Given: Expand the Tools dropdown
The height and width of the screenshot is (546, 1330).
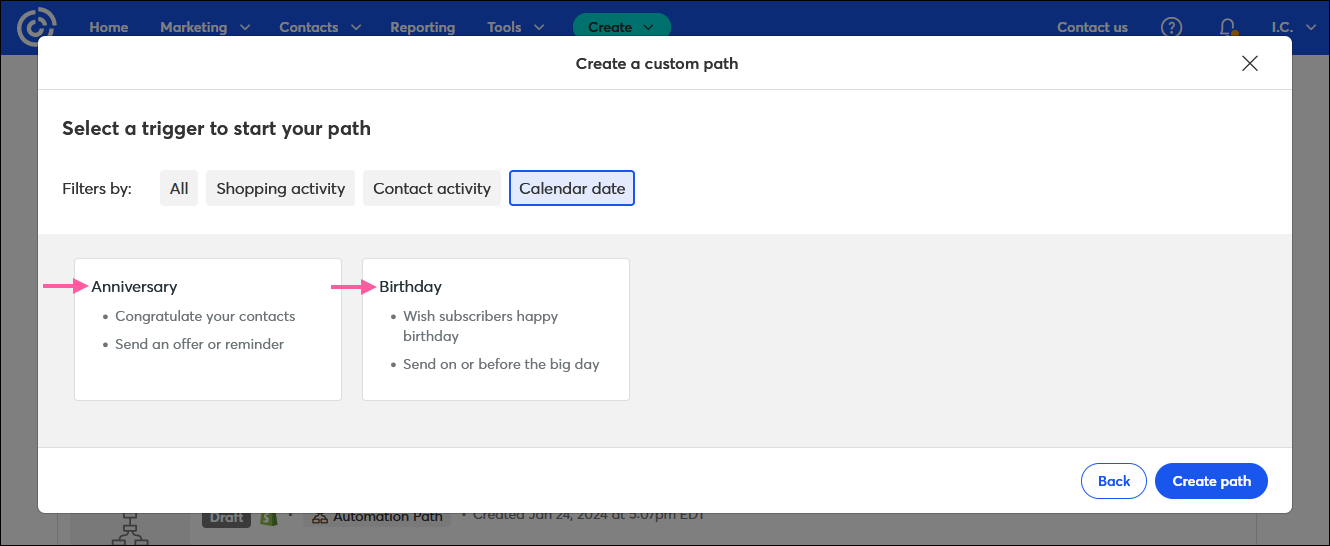Looking at the screenshot, I should tap(516, 27).
